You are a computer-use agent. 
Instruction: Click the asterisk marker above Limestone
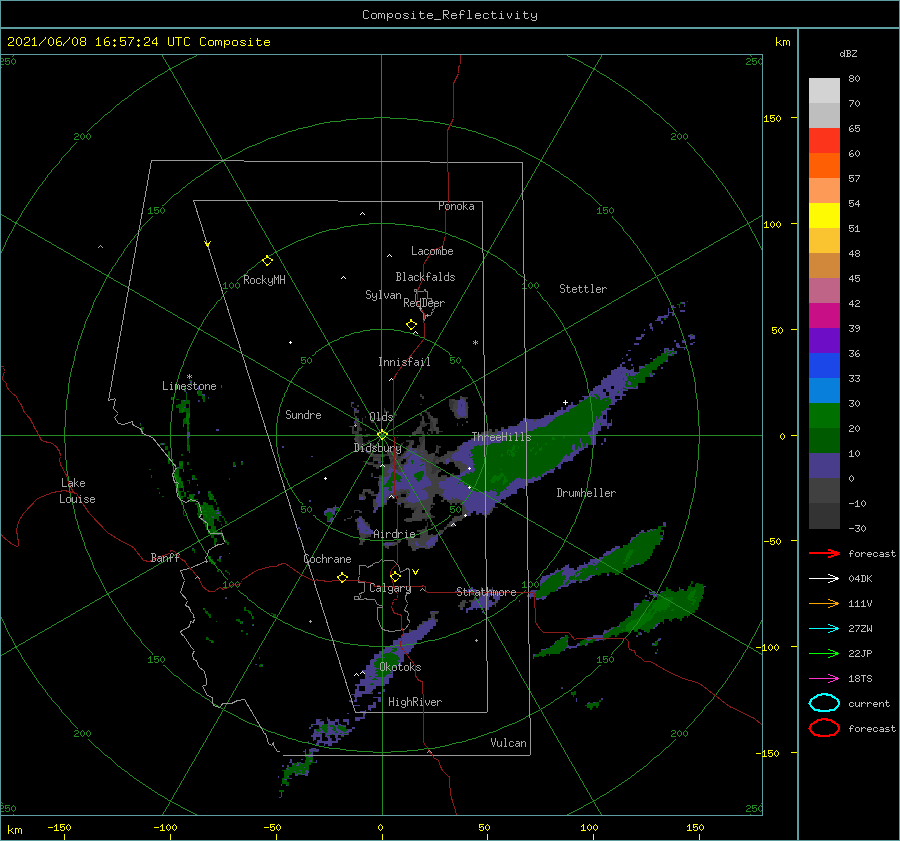[189, 377]
